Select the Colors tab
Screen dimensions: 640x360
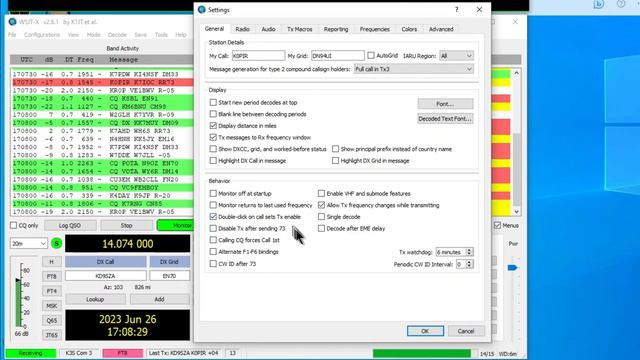(409, 29)
